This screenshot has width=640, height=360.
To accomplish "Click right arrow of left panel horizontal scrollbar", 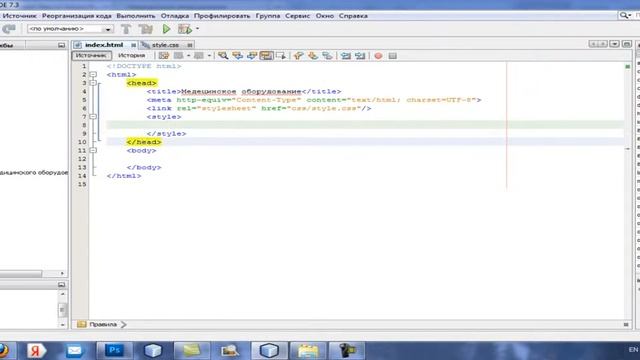I will [62, 273].
